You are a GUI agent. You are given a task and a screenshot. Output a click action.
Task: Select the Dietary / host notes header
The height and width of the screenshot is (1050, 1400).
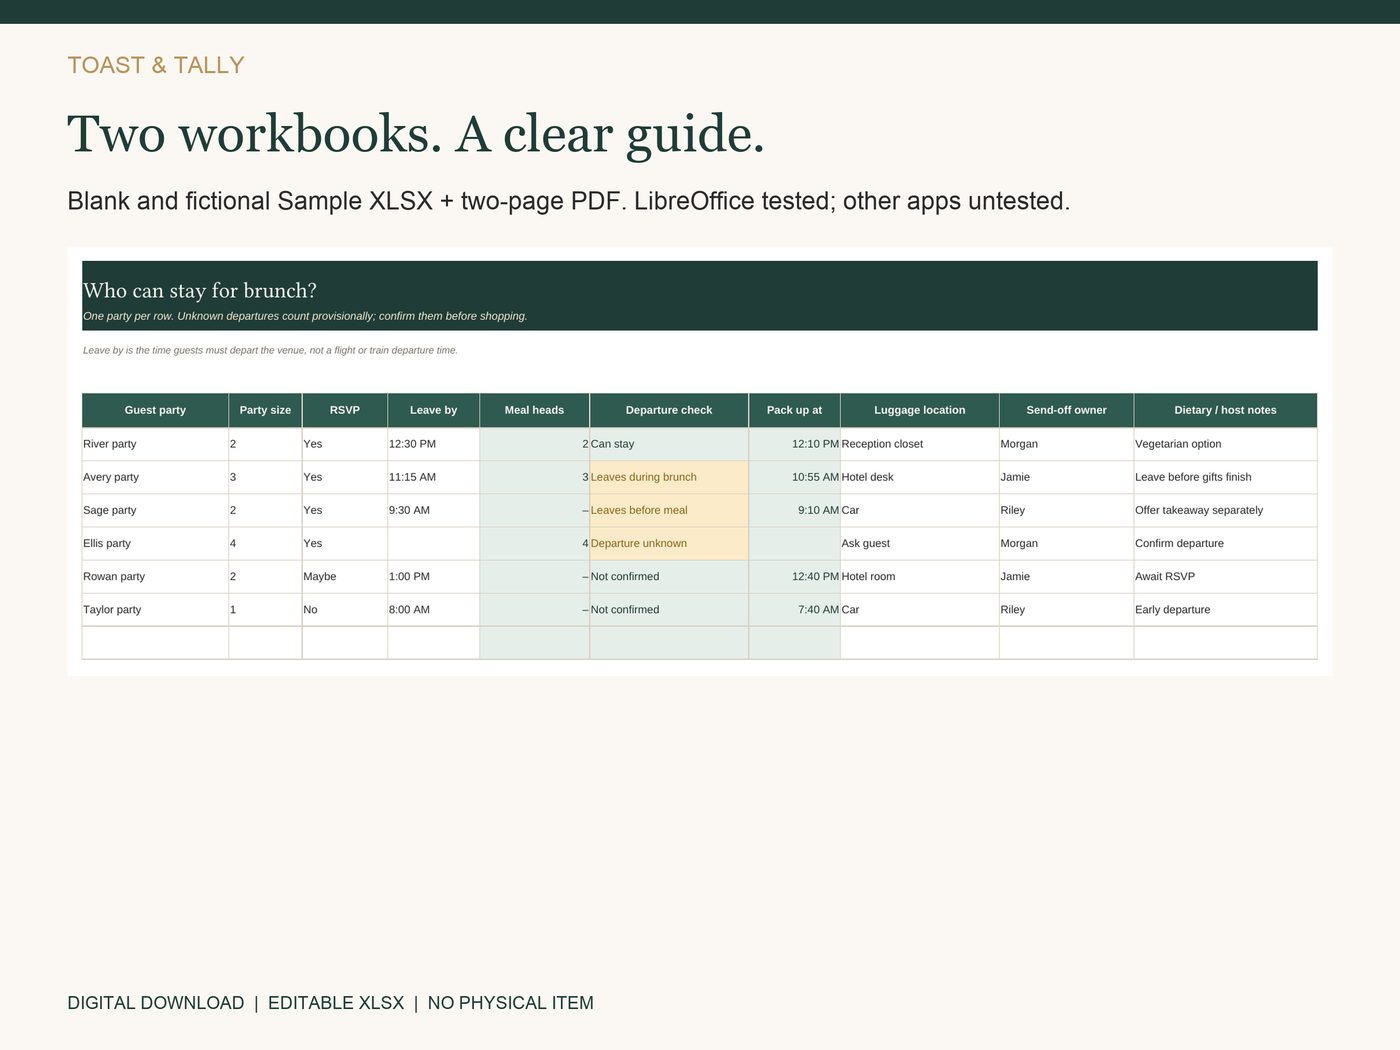[1226, 410]
